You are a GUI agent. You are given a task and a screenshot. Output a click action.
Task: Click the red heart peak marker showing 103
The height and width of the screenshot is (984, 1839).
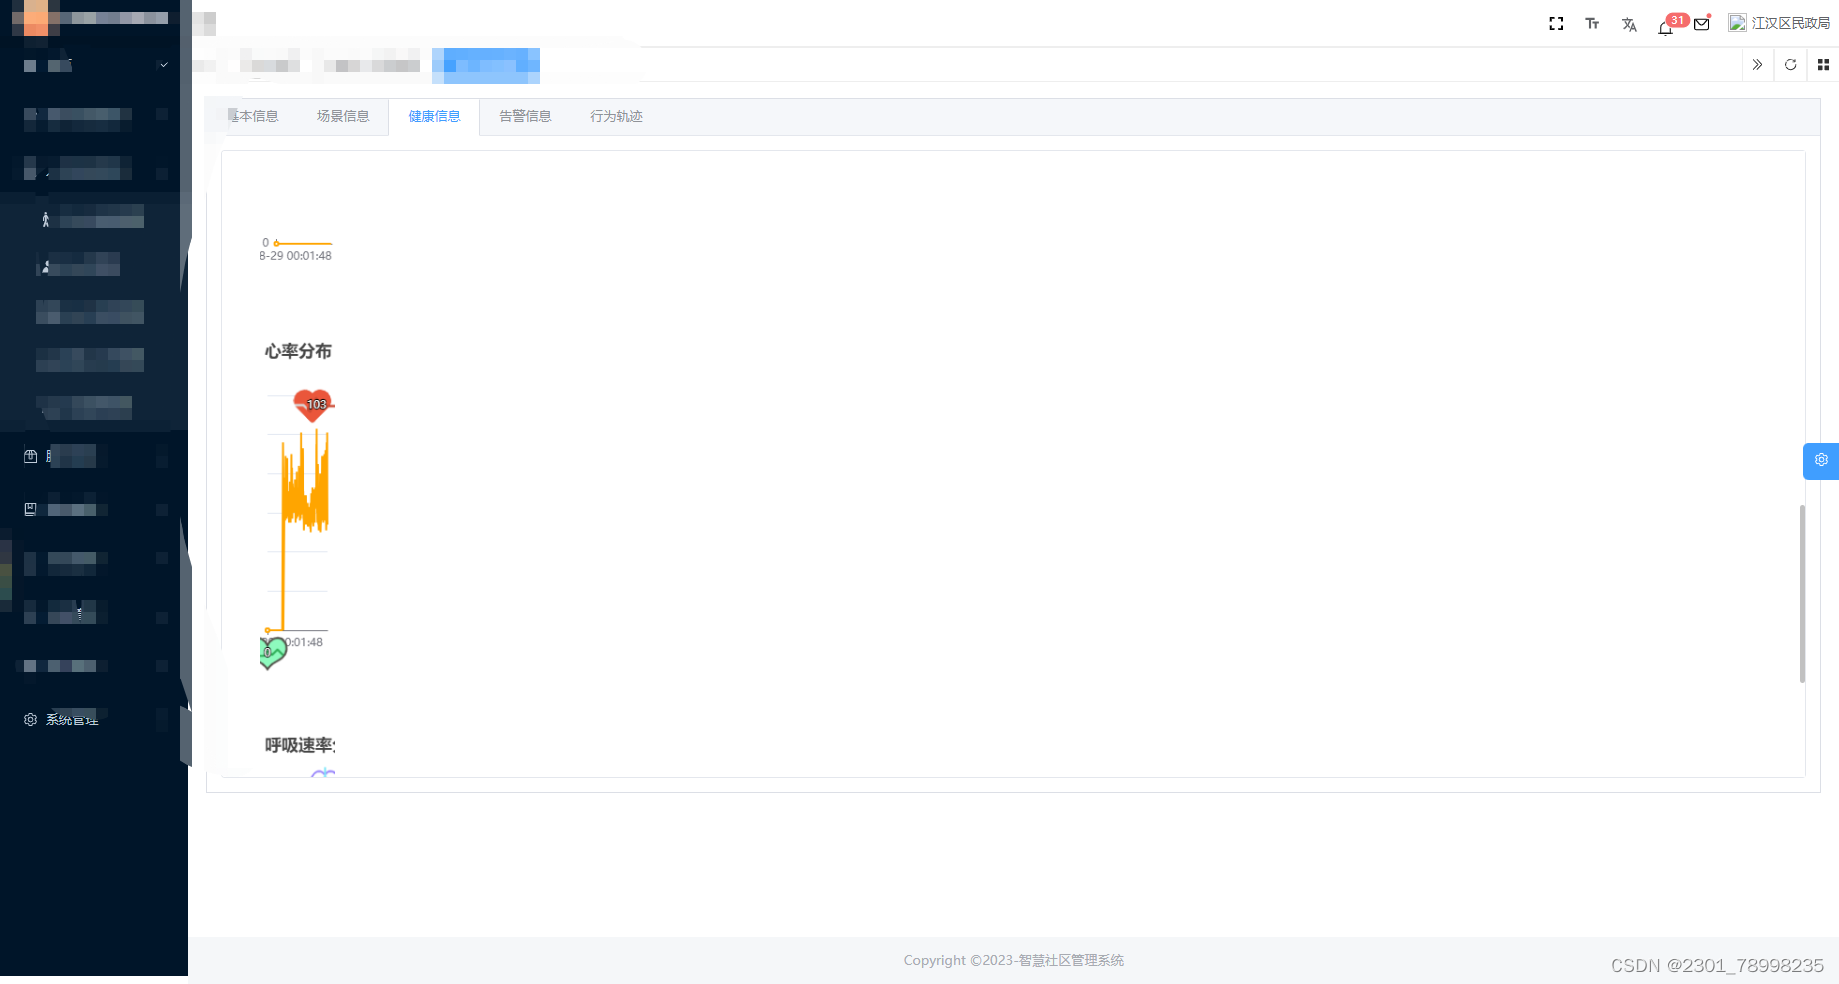pos(312,403)
